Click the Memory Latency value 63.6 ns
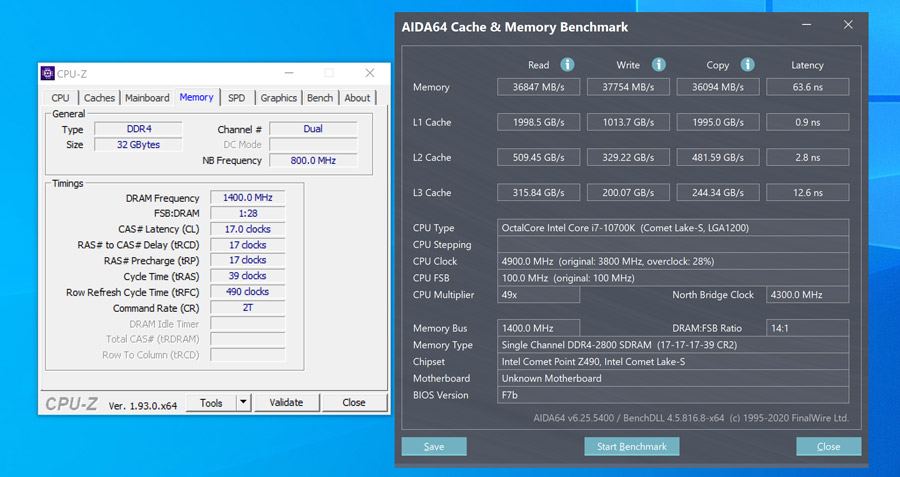Screen dimensions: 900x477 (808, 87)
